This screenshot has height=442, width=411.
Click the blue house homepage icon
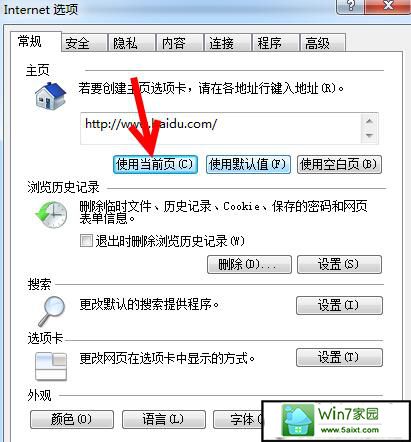(x=51, y=96)
